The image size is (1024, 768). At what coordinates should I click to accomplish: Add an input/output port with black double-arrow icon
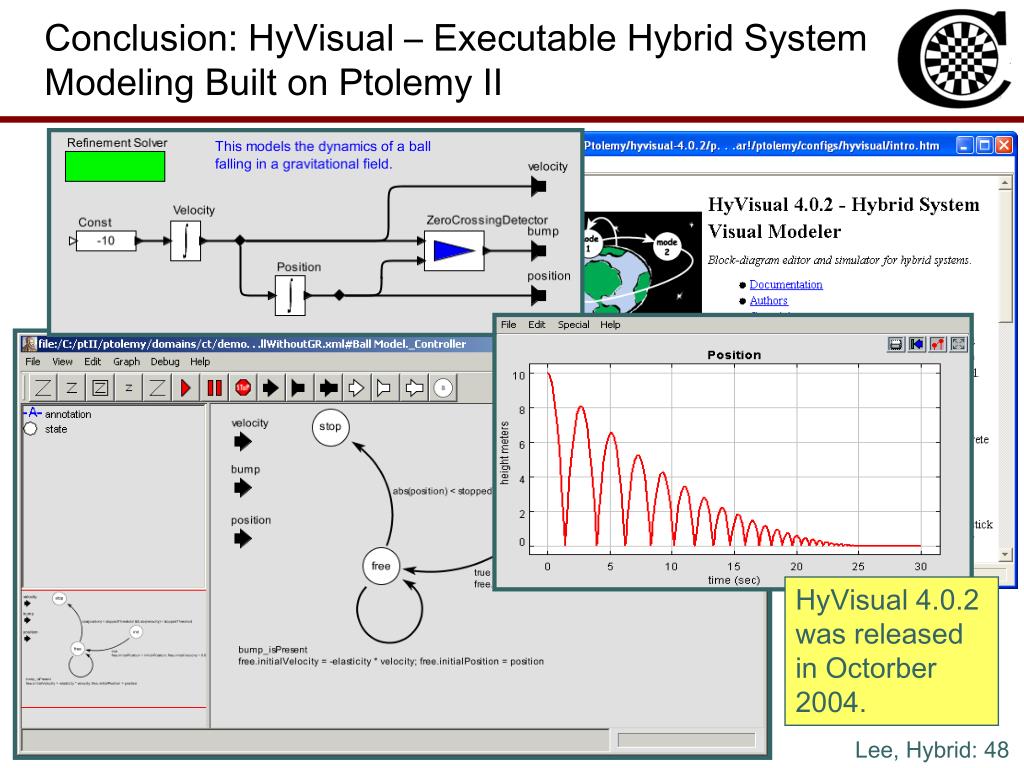(x=328, y=388)
